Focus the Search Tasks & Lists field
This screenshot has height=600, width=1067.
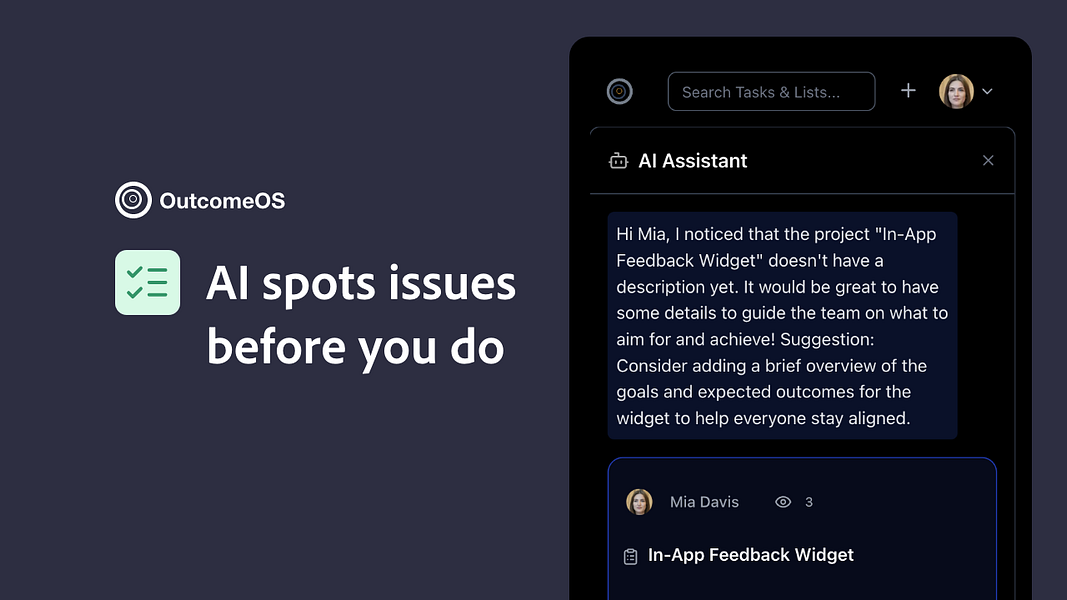click(x=771, y=92)
